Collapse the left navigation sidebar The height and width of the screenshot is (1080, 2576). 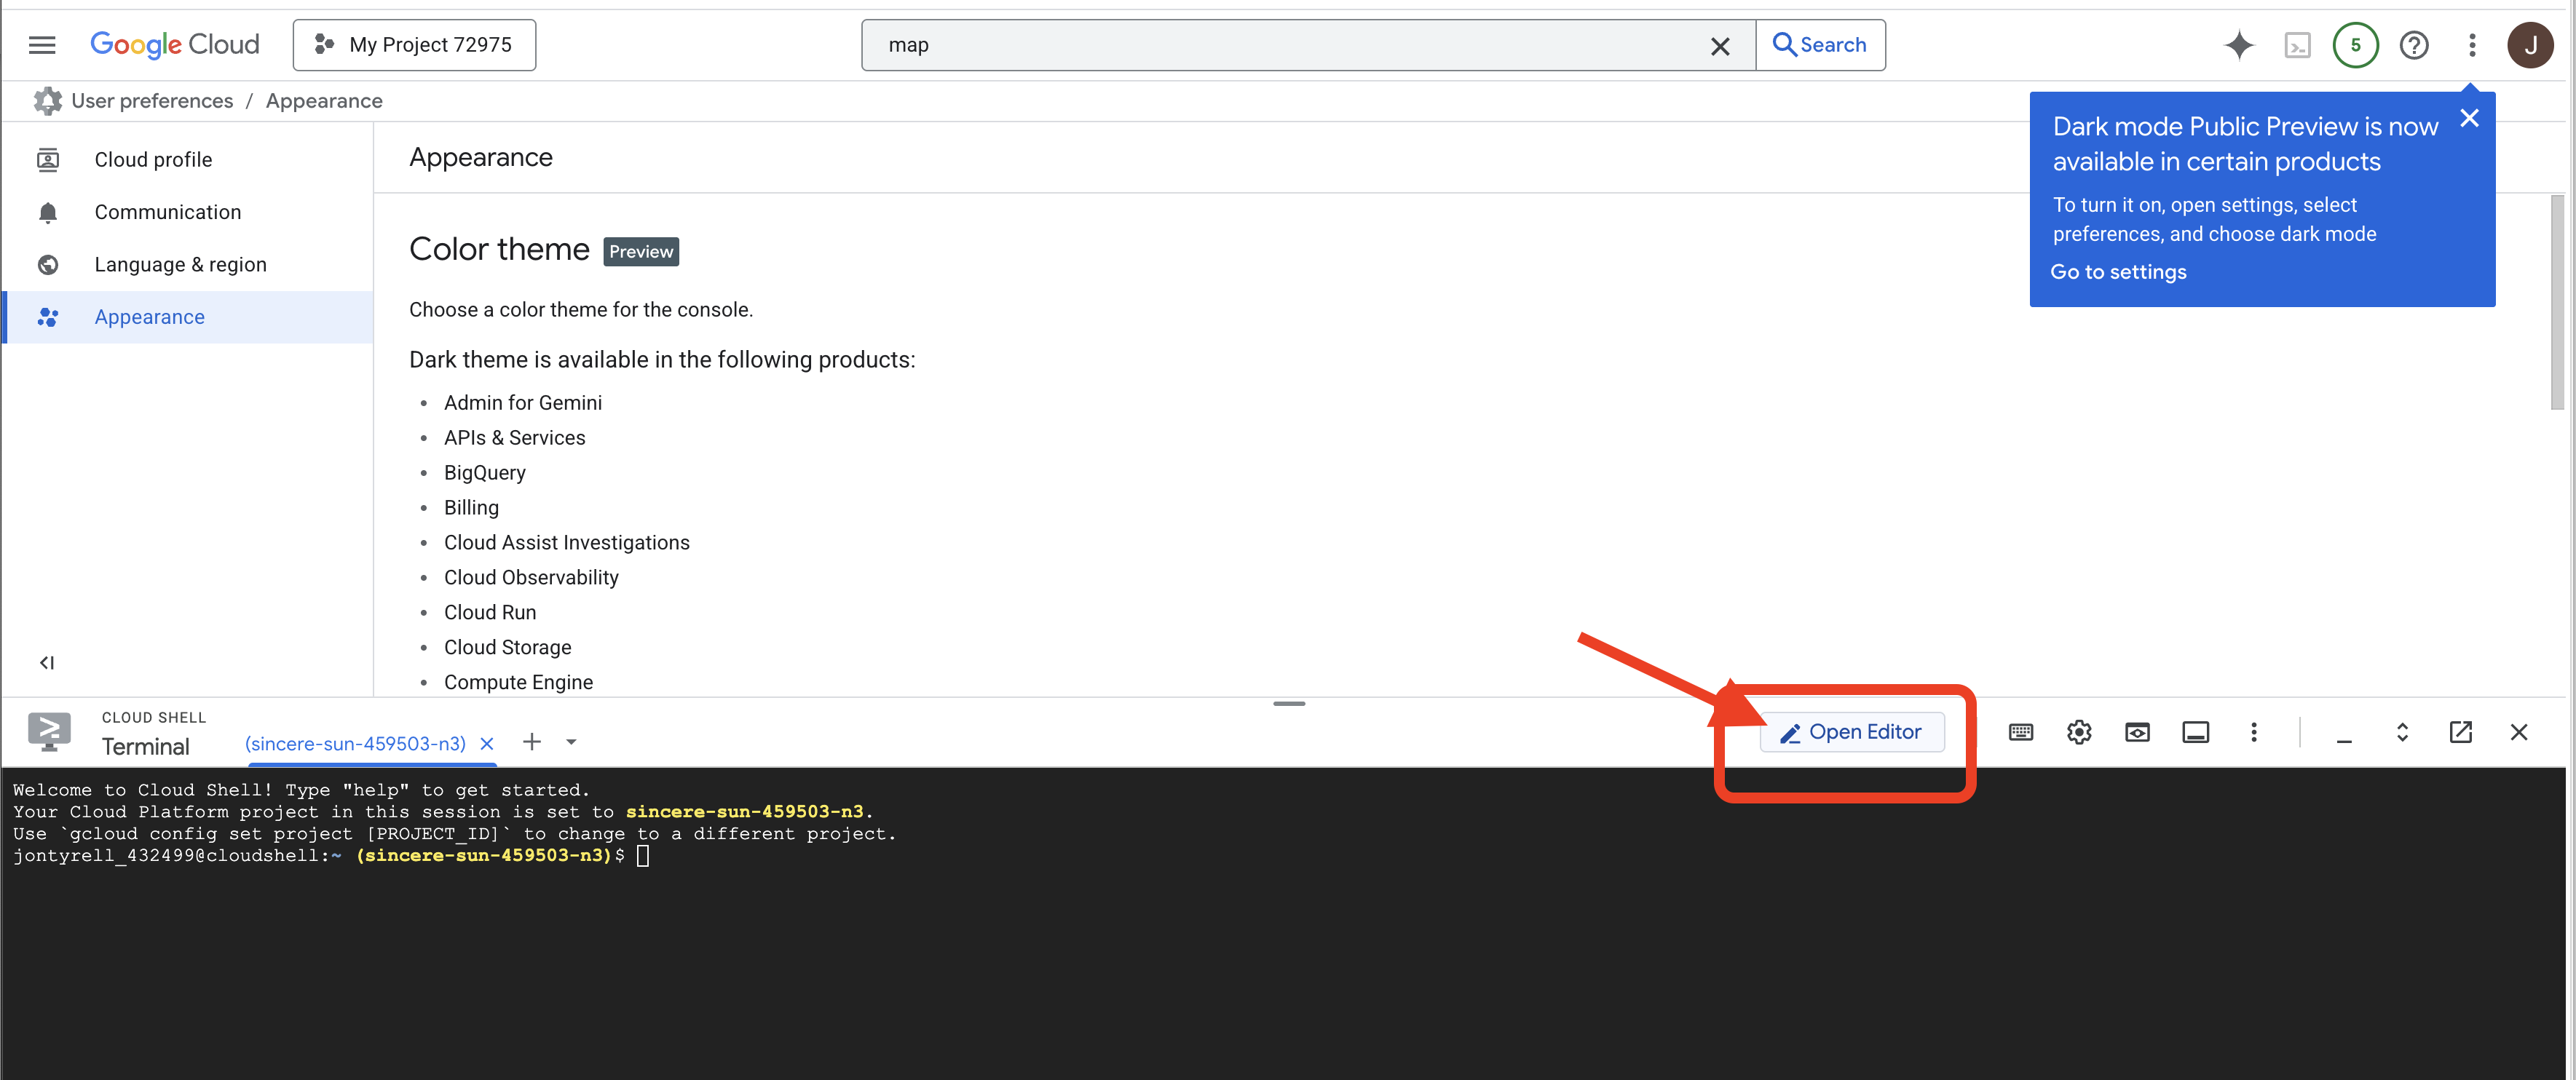47,662
